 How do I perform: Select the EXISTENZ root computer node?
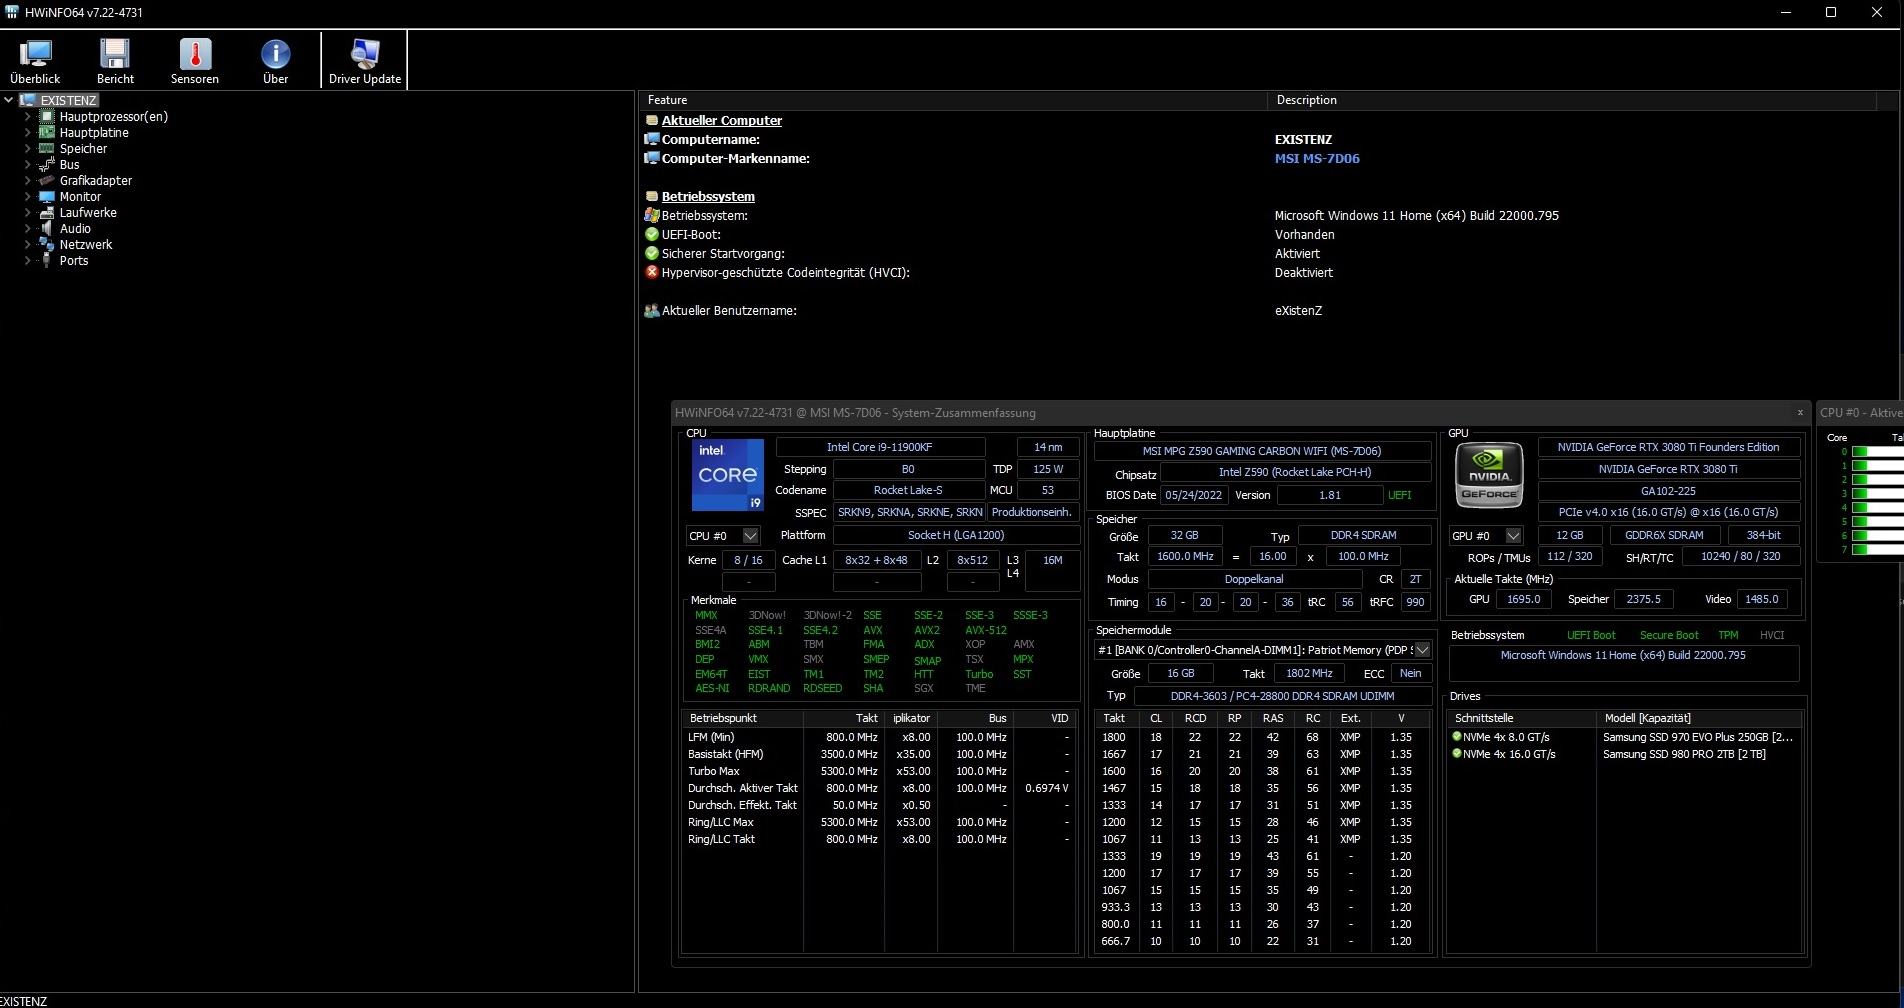pyautogui.click(x=68, y=101)
